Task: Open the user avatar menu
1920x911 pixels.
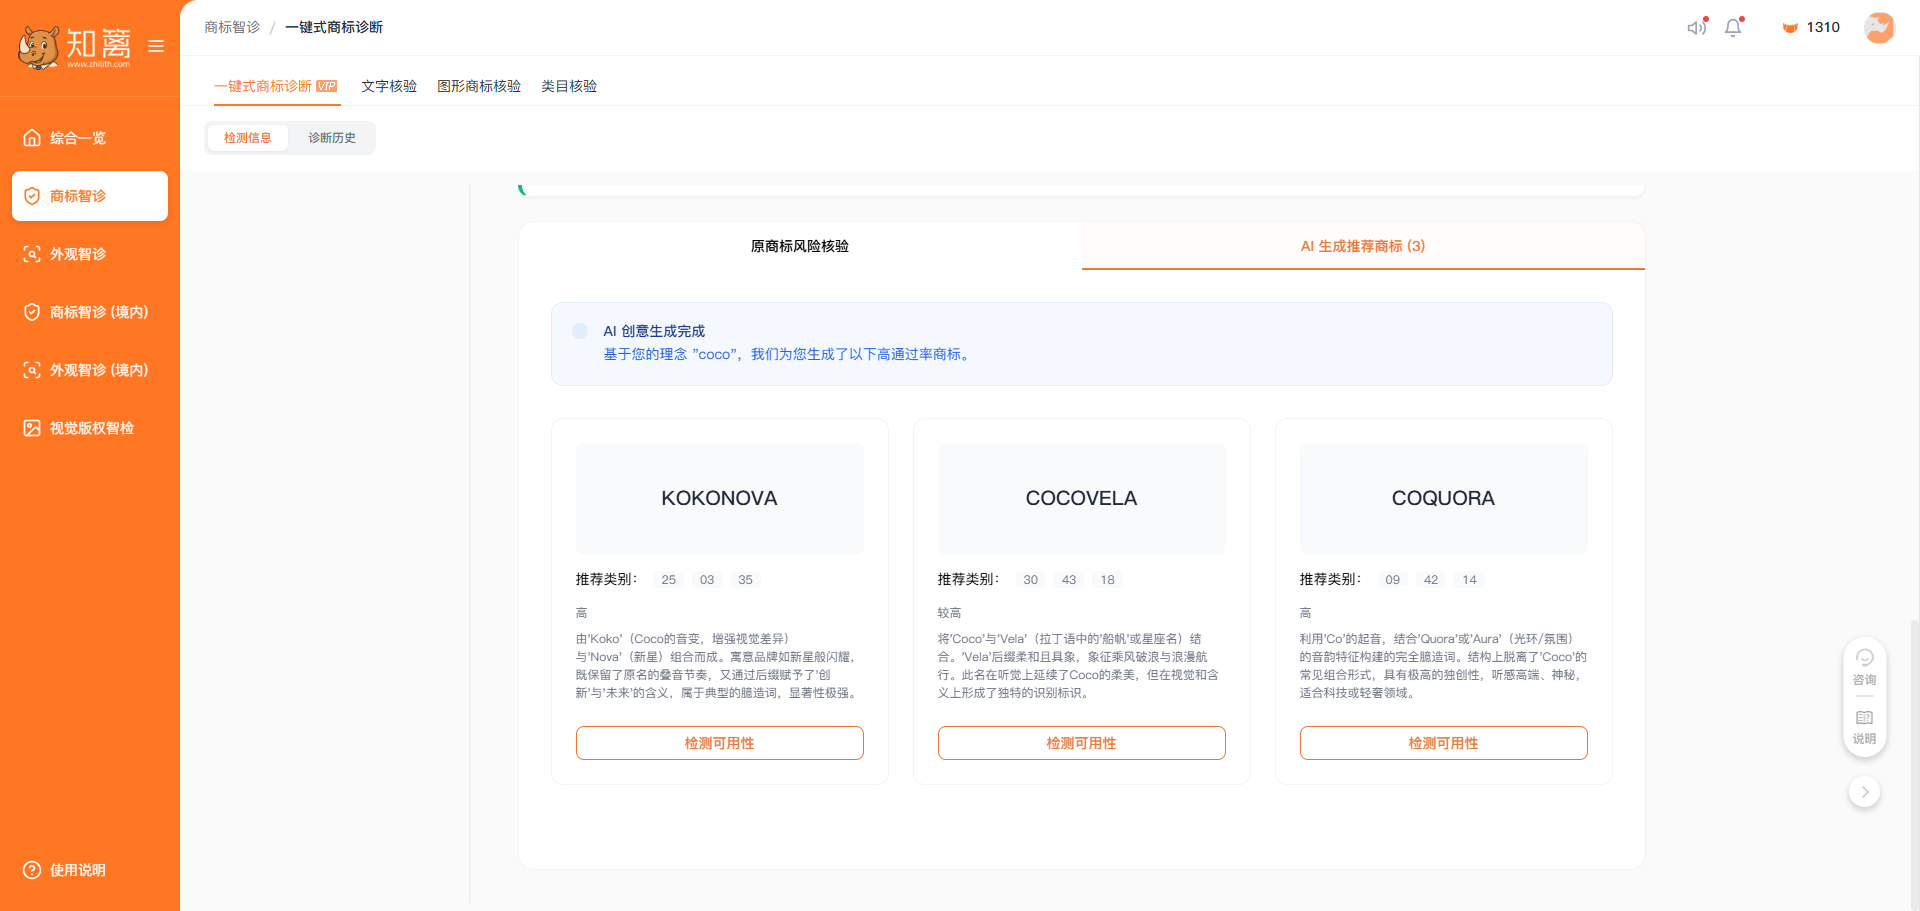Action: pyautogui.click(x=1880, y=27)
